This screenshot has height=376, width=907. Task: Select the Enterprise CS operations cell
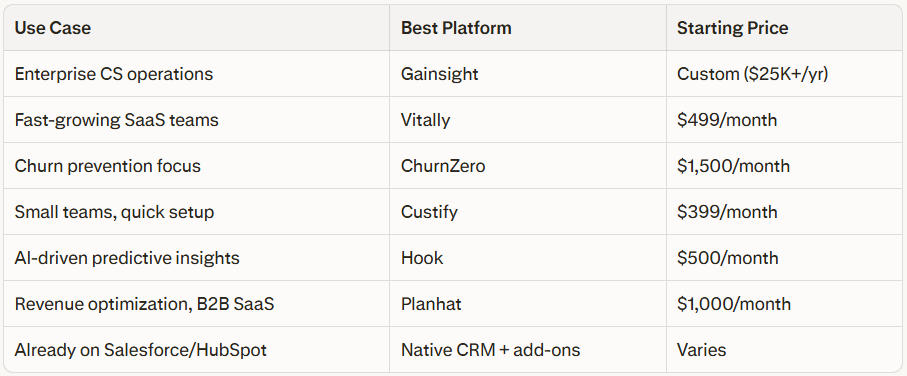click(x=196, y=73)
